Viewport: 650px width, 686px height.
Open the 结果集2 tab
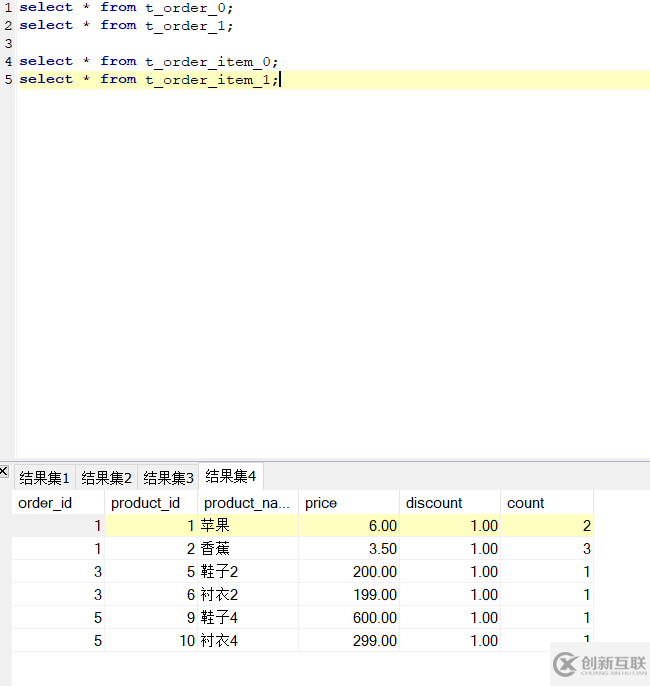click(x=107, y=478)
